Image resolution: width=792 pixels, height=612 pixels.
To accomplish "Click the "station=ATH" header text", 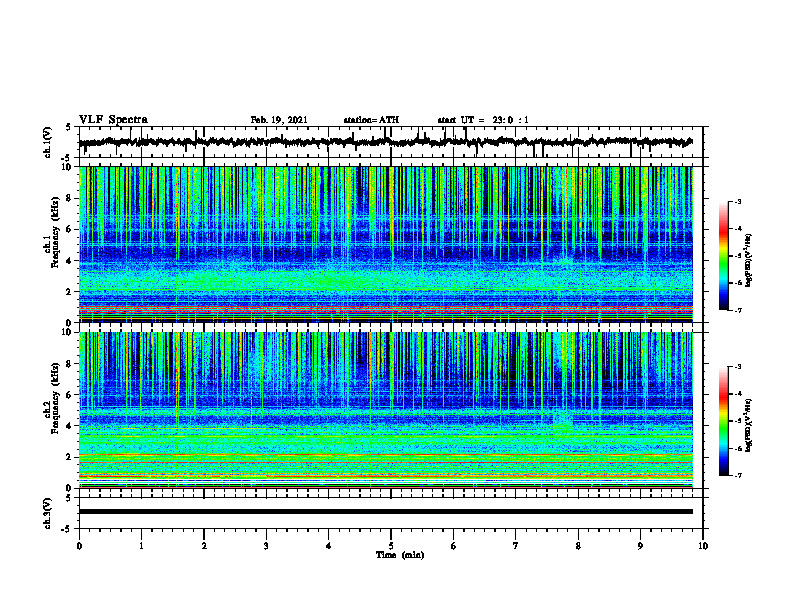I will 371,120.
